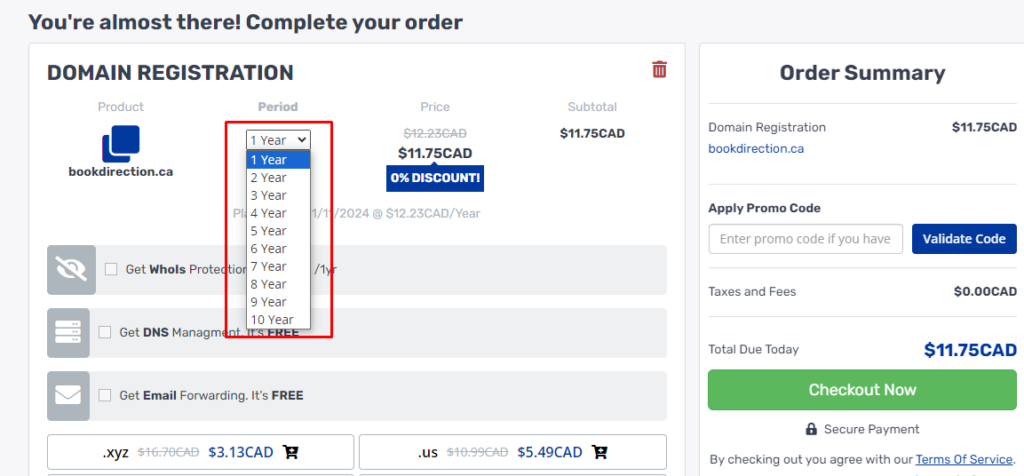Open the Terms Of Service link
The image size is (1024, 476).
(964, 459)
